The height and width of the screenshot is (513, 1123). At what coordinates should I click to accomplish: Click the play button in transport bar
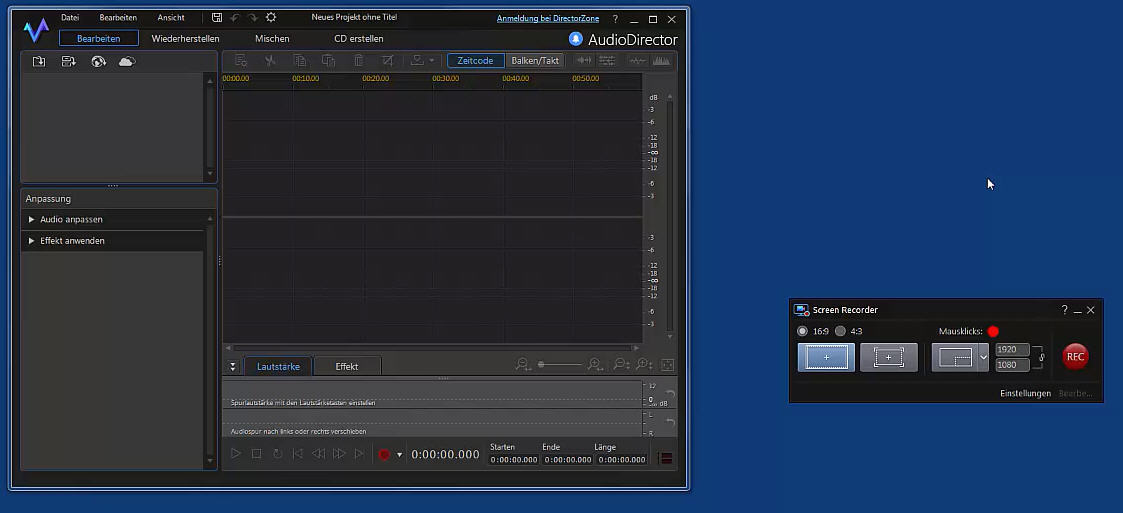pyautogui.click(x=236, y=454)
